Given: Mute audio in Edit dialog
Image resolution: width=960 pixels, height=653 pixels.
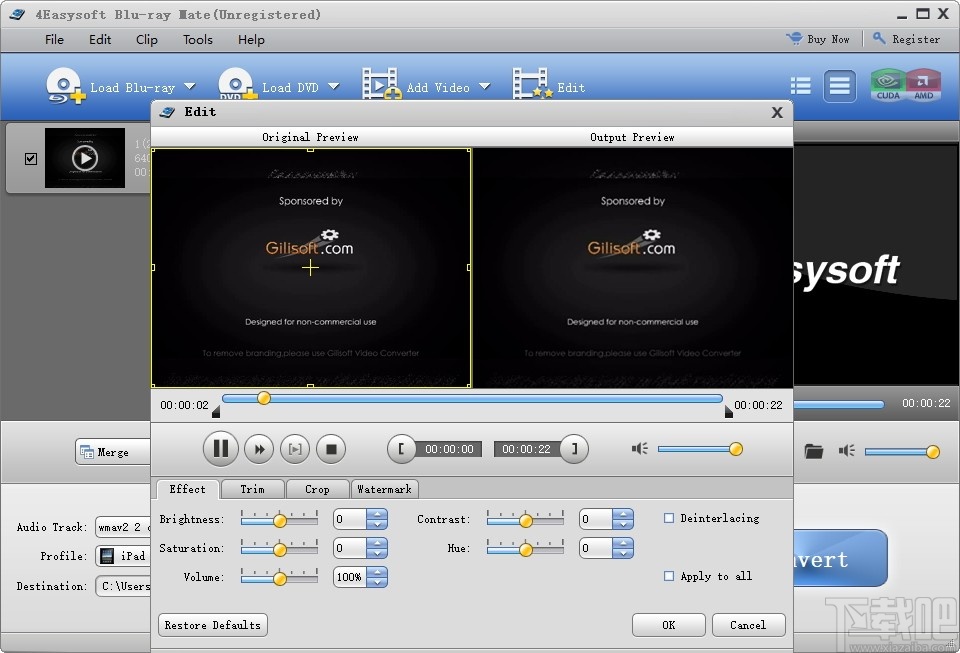Looking at the screenshot, I should pyautogui.click(x=640, y=449).
